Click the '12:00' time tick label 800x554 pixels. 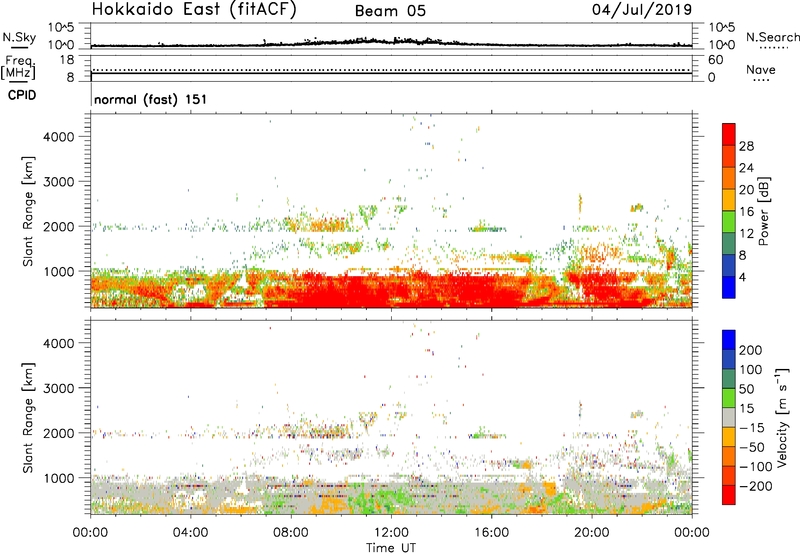391,533
